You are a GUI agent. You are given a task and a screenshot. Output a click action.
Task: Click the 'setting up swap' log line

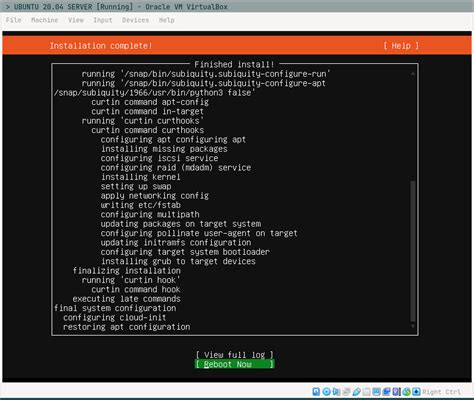pyautogui.click(x=136, y=186)
